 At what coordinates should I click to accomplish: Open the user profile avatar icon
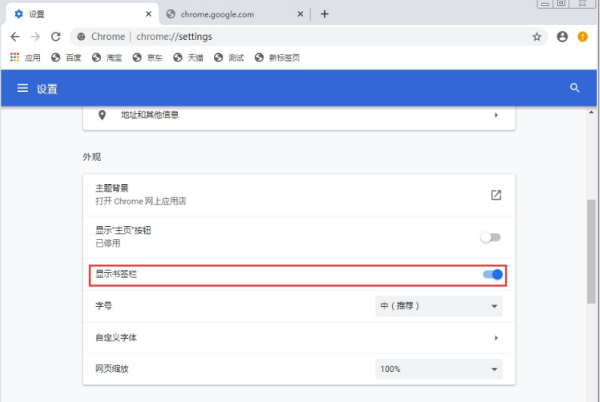[562, 37]
